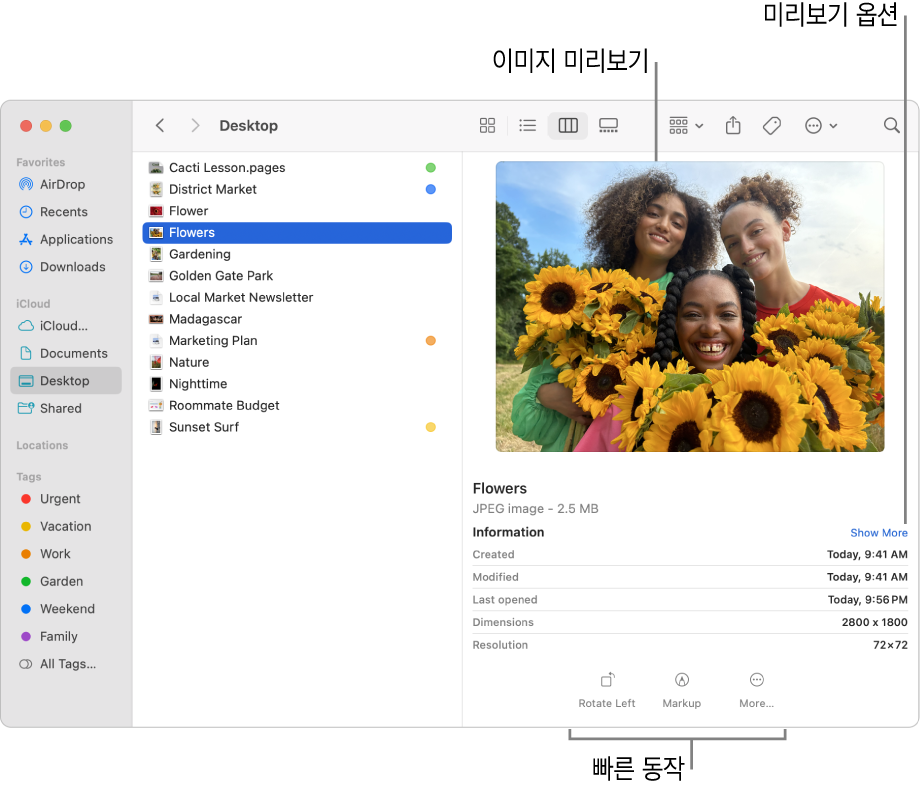Select the Marketing Plan file
The image size is (923, 790).
[x=297, y=340]
